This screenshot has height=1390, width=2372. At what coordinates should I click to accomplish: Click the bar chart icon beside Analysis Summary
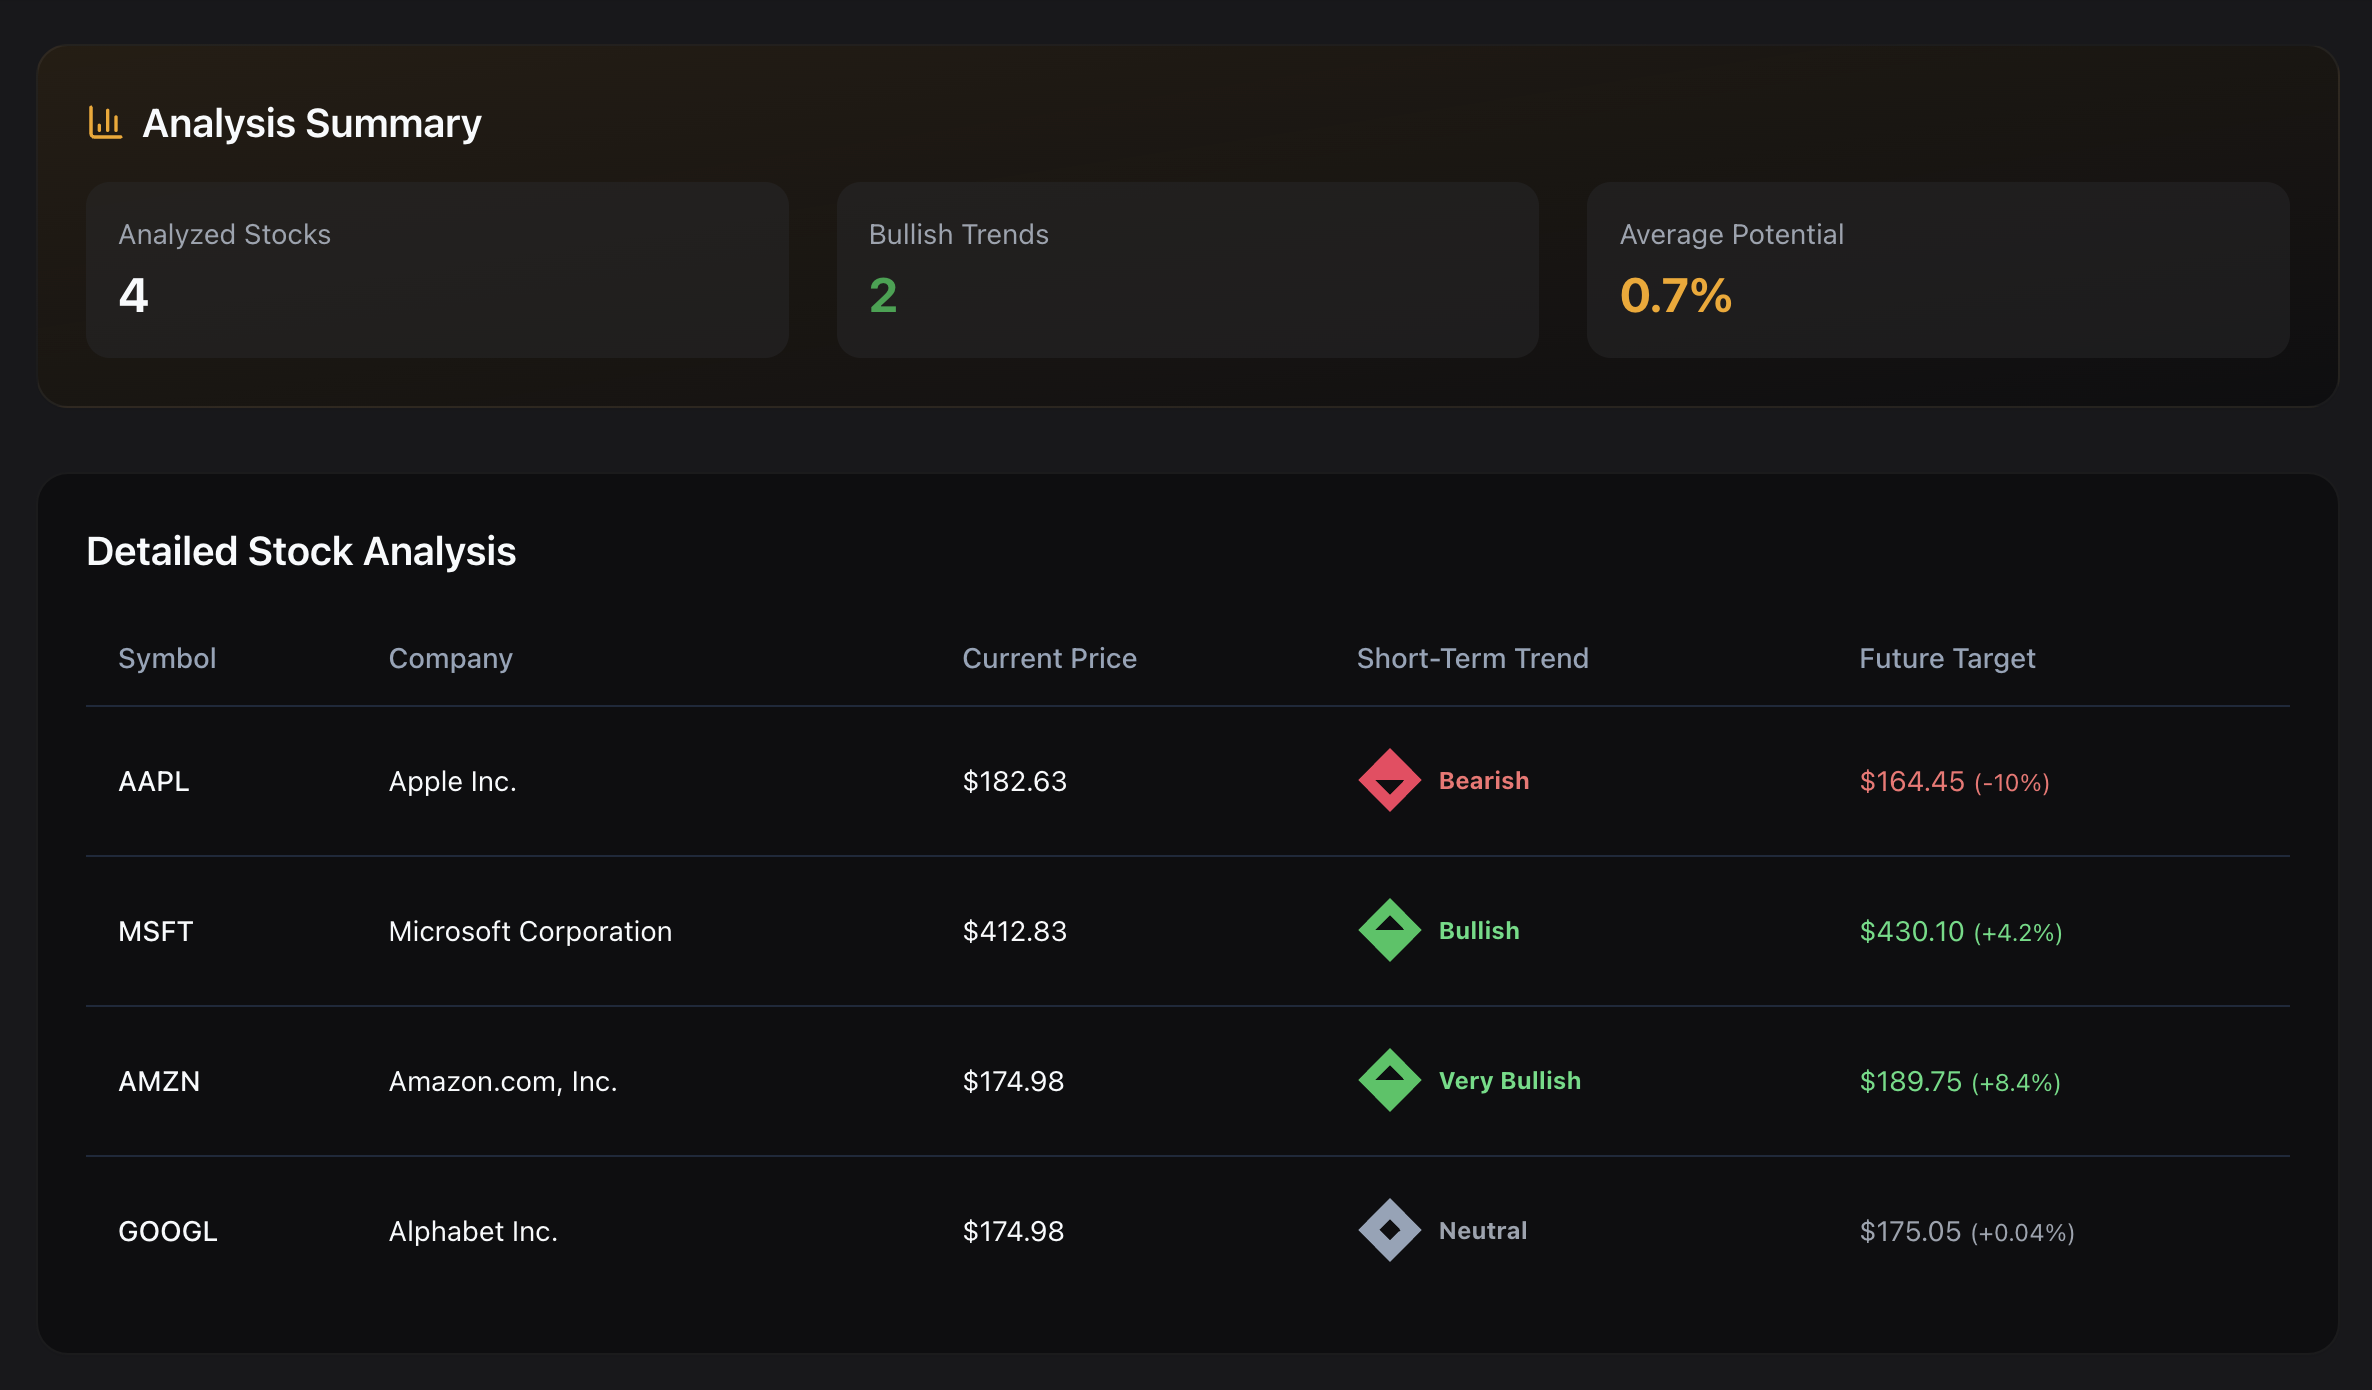coord(105,123)
